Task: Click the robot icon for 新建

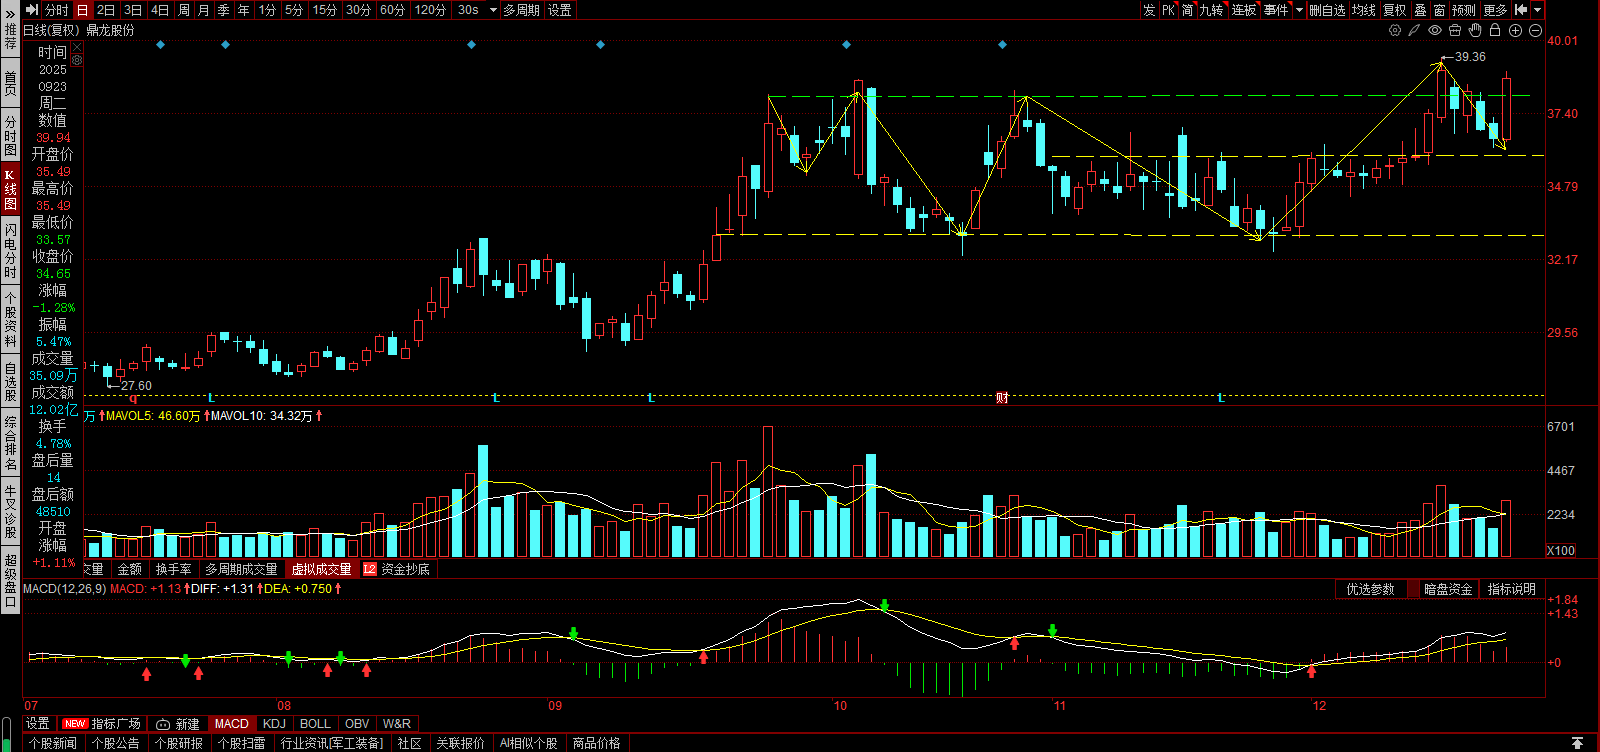Action: coord(163,724)
